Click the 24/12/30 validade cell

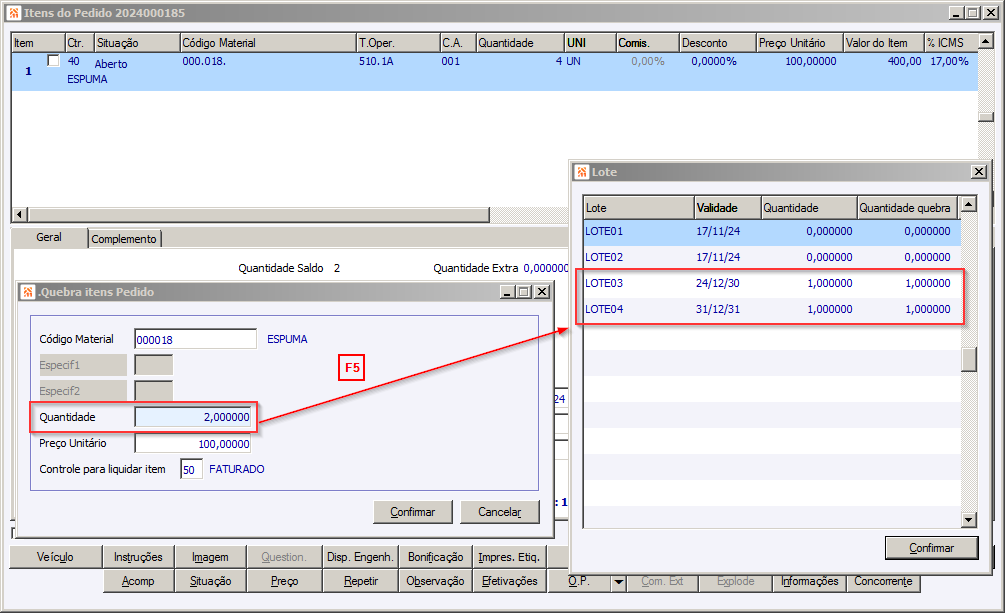[718, 283]
